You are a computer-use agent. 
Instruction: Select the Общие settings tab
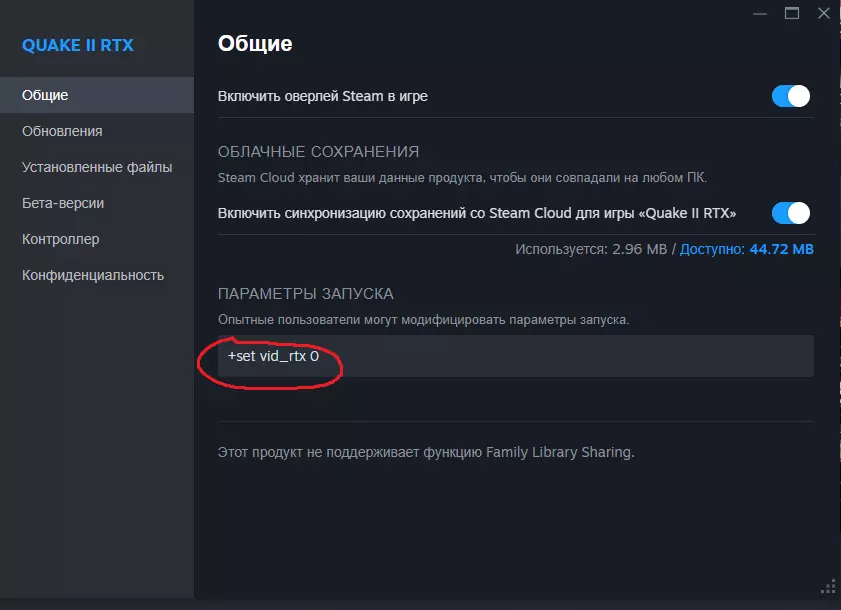(x=45, y=95)
